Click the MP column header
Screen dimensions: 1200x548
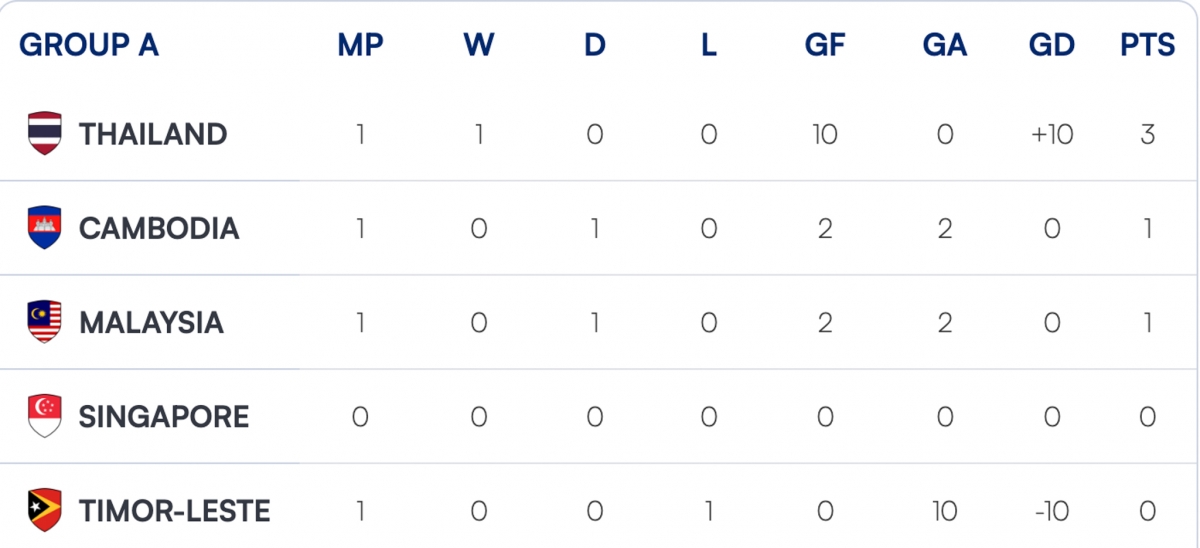coord(360,45)
